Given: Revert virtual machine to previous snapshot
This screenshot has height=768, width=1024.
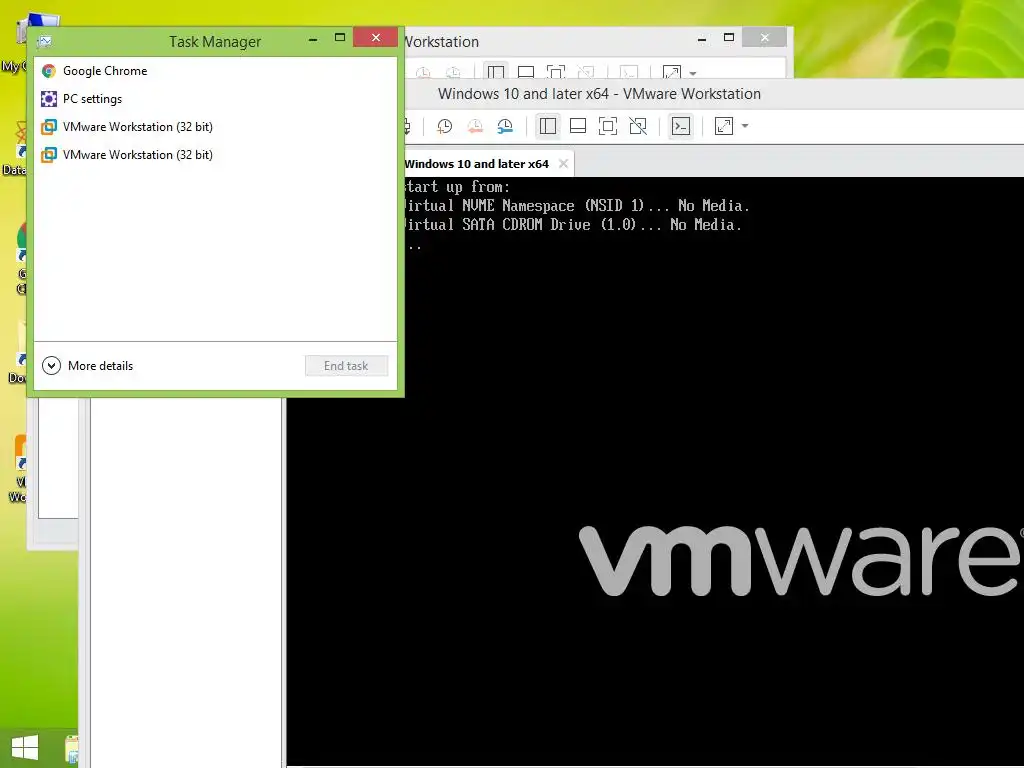Looking at the screenshot, I should click(475, 126).
